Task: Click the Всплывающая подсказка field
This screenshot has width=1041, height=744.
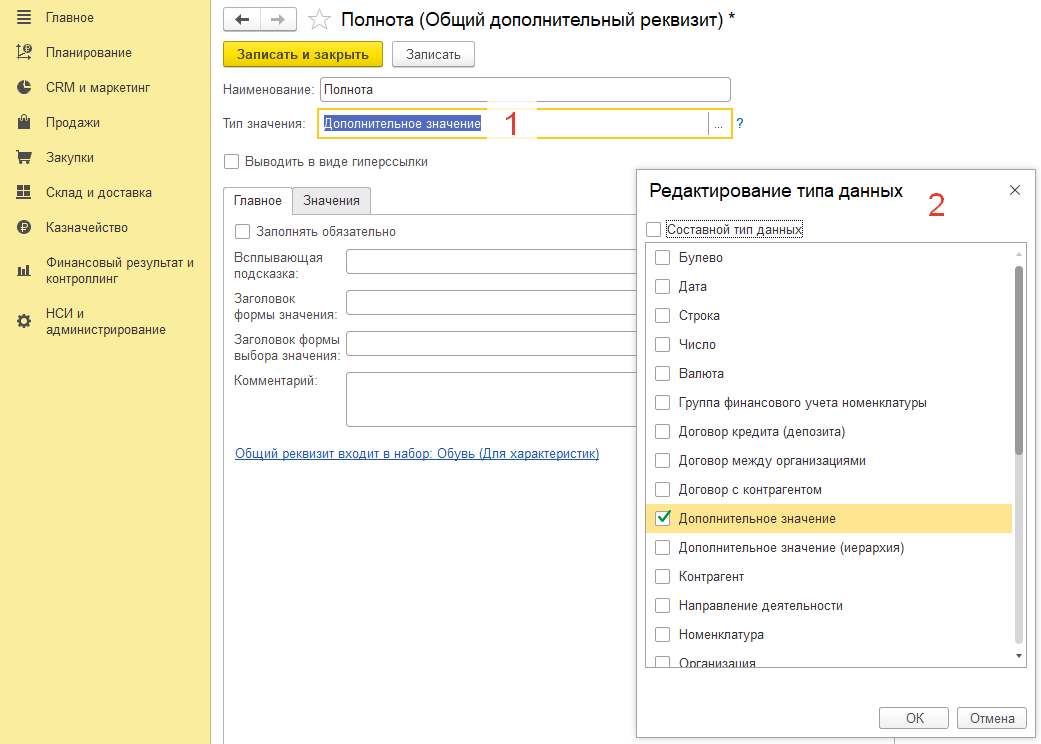Action: tap(491, 261)
